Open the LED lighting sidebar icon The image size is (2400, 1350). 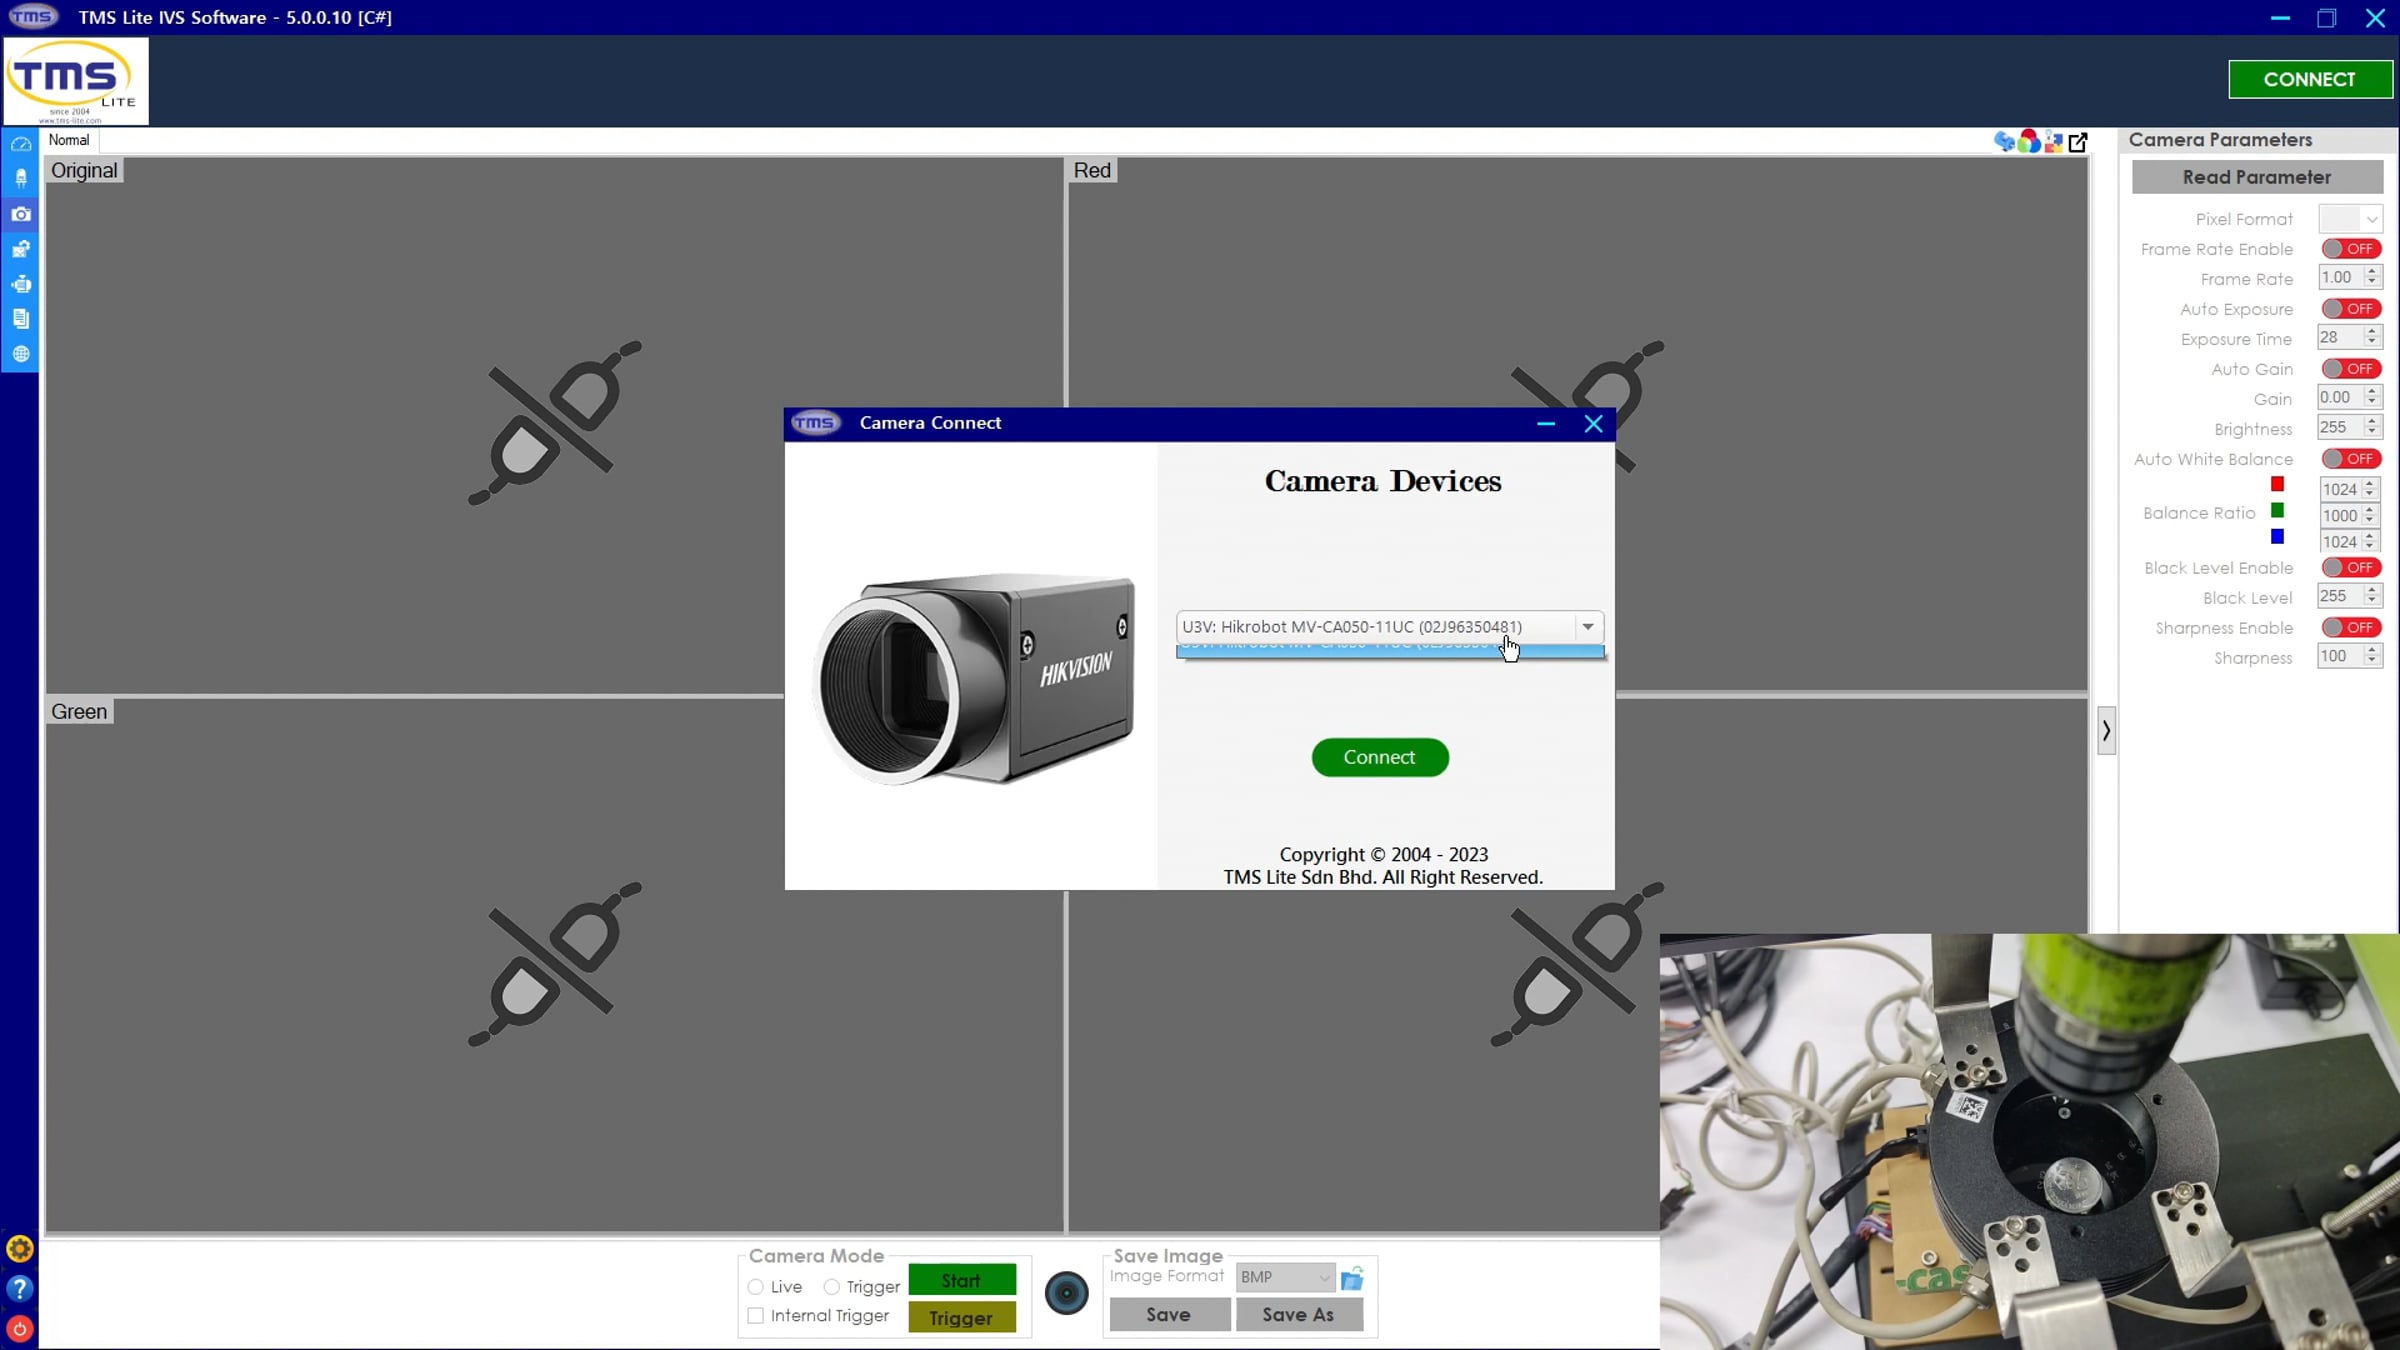point(21,179)
